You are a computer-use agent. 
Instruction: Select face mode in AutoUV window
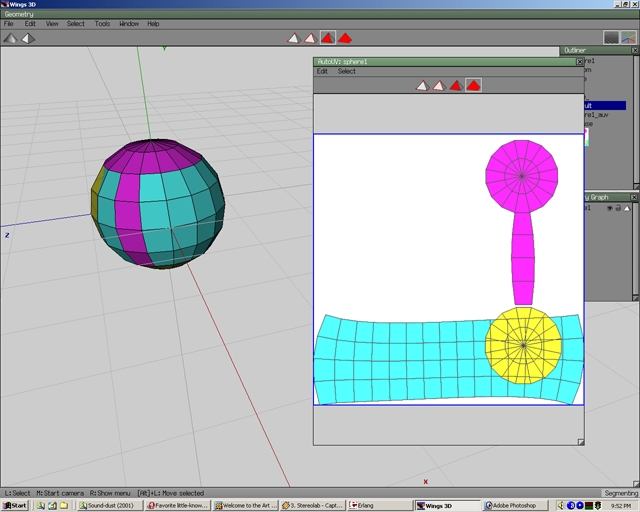[x=456, y=85]
